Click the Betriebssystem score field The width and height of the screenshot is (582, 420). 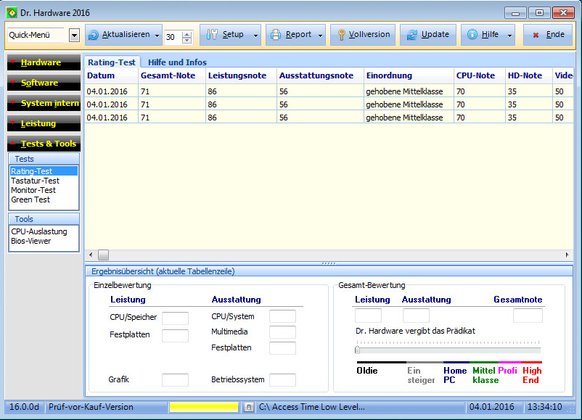click(x=282, y=380)
